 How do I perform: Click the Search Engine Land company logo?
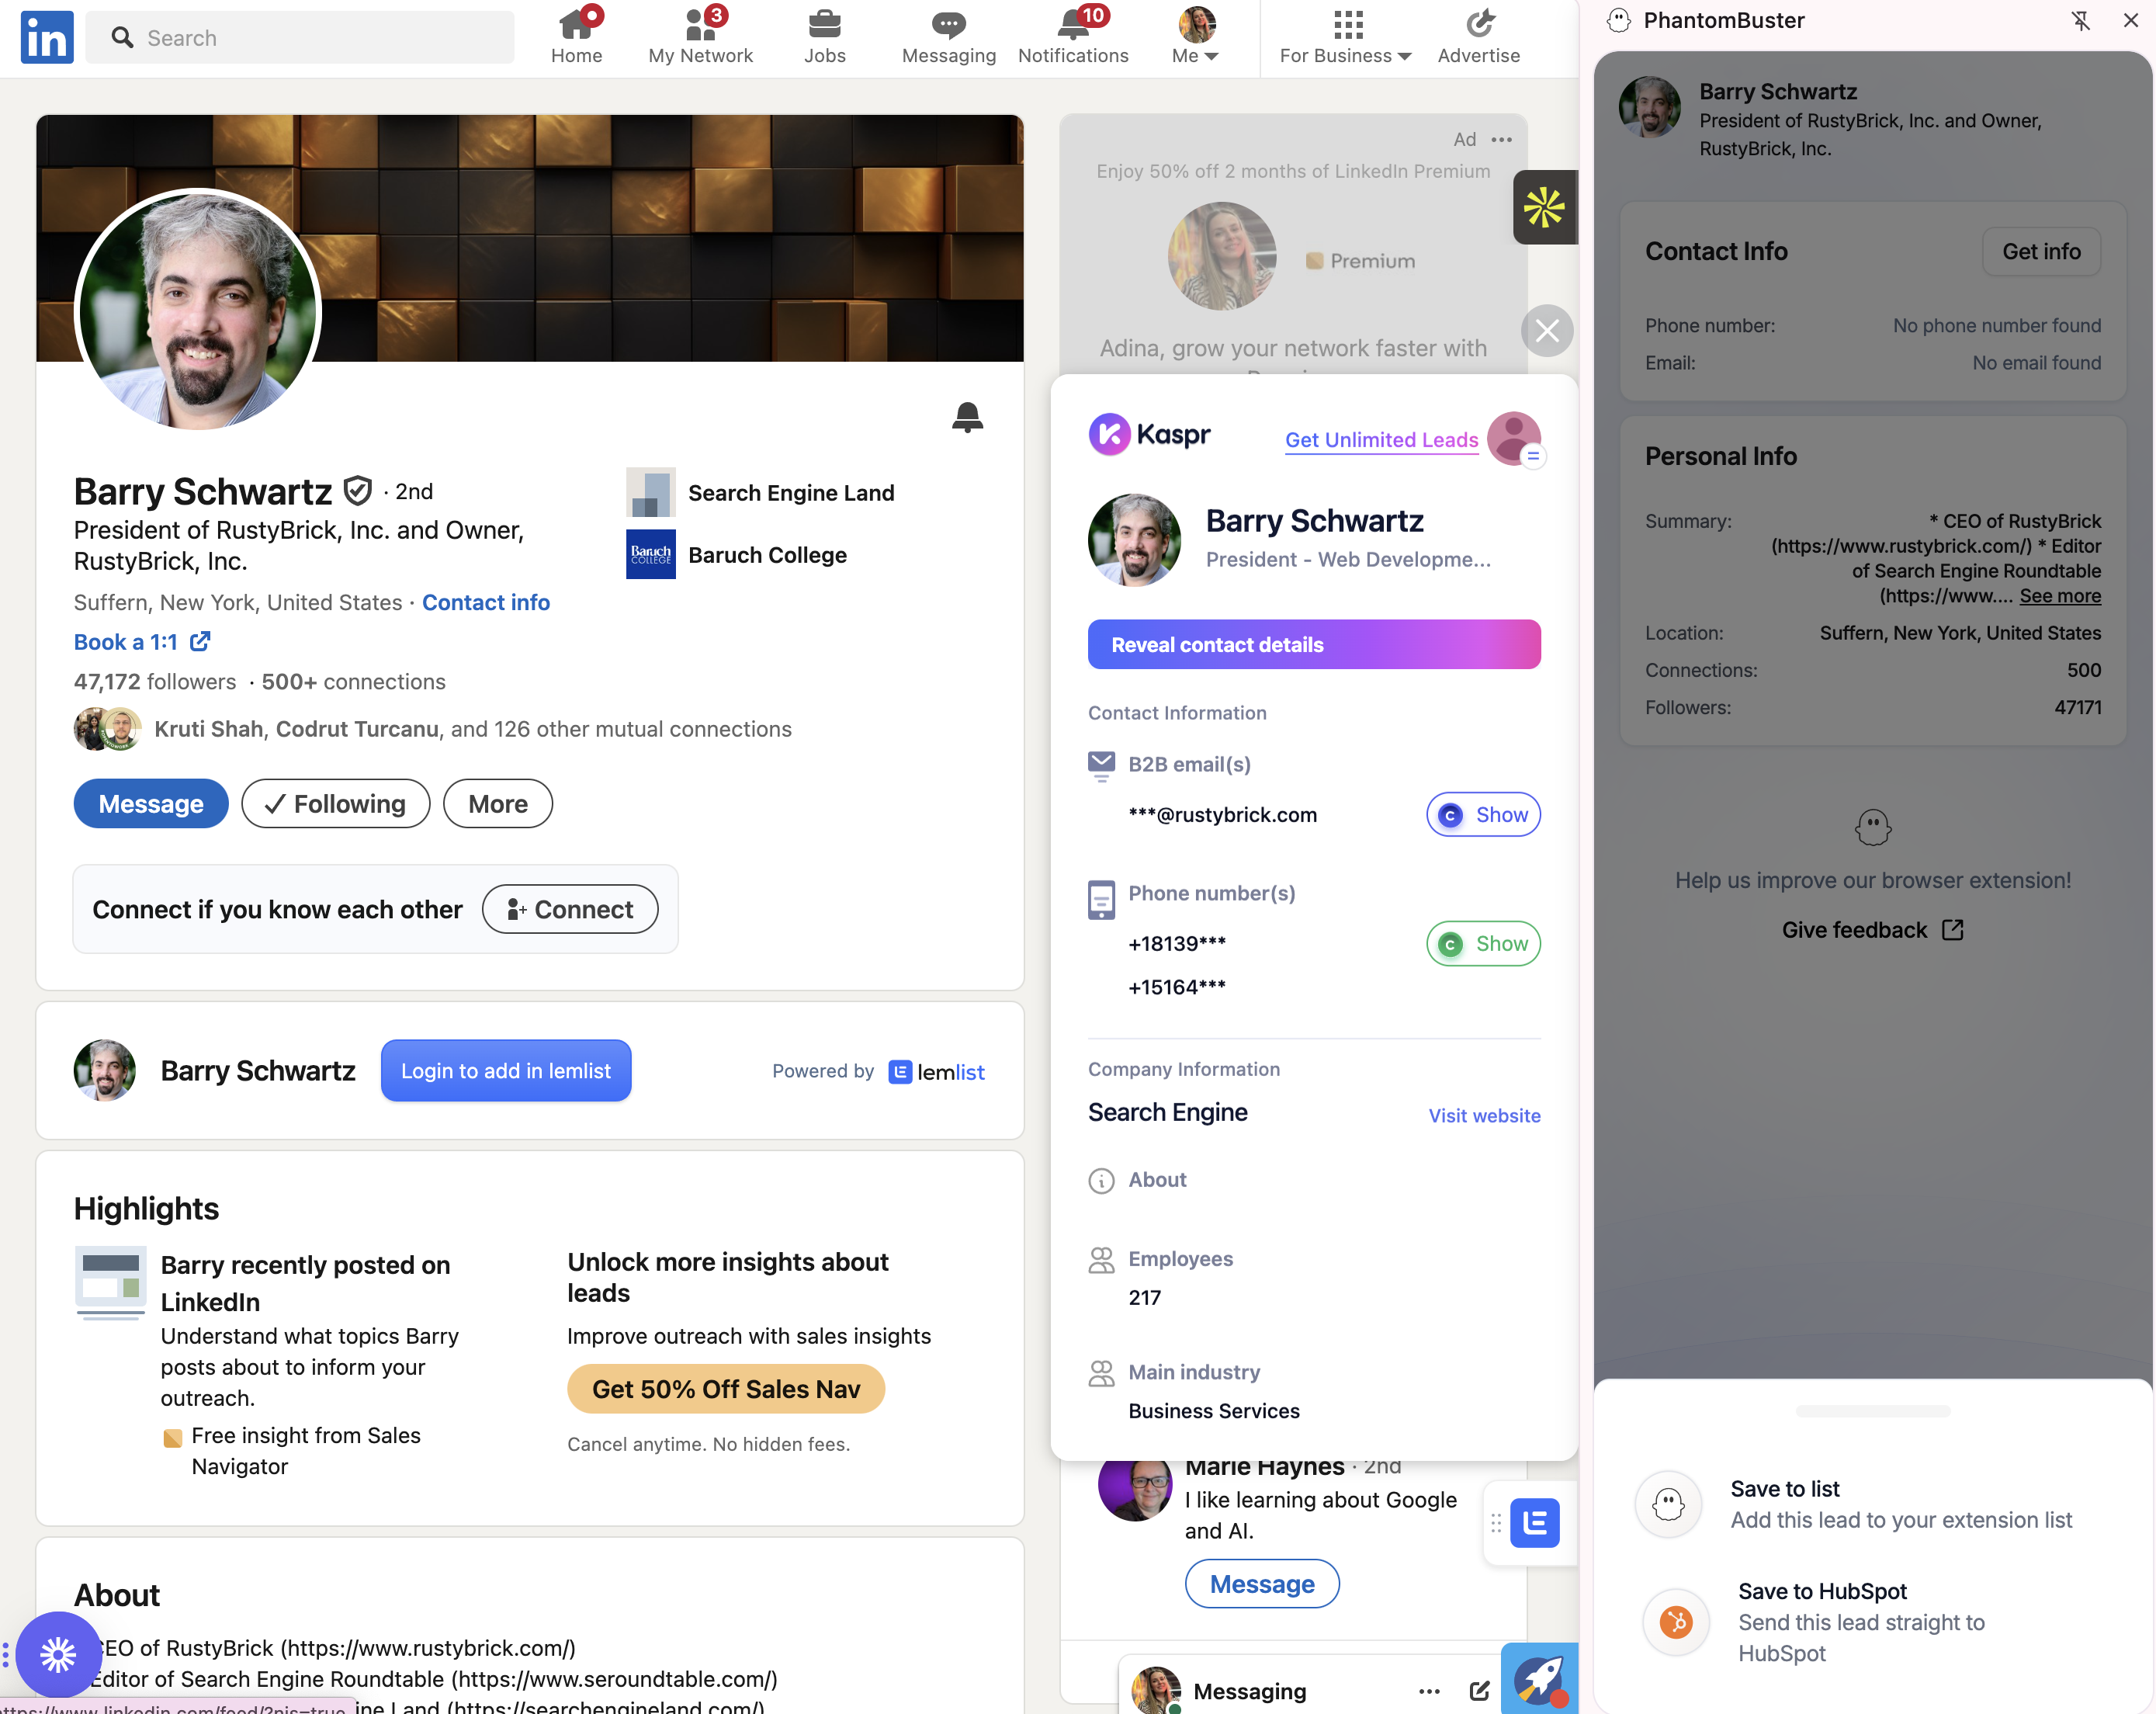click(650, 492)
